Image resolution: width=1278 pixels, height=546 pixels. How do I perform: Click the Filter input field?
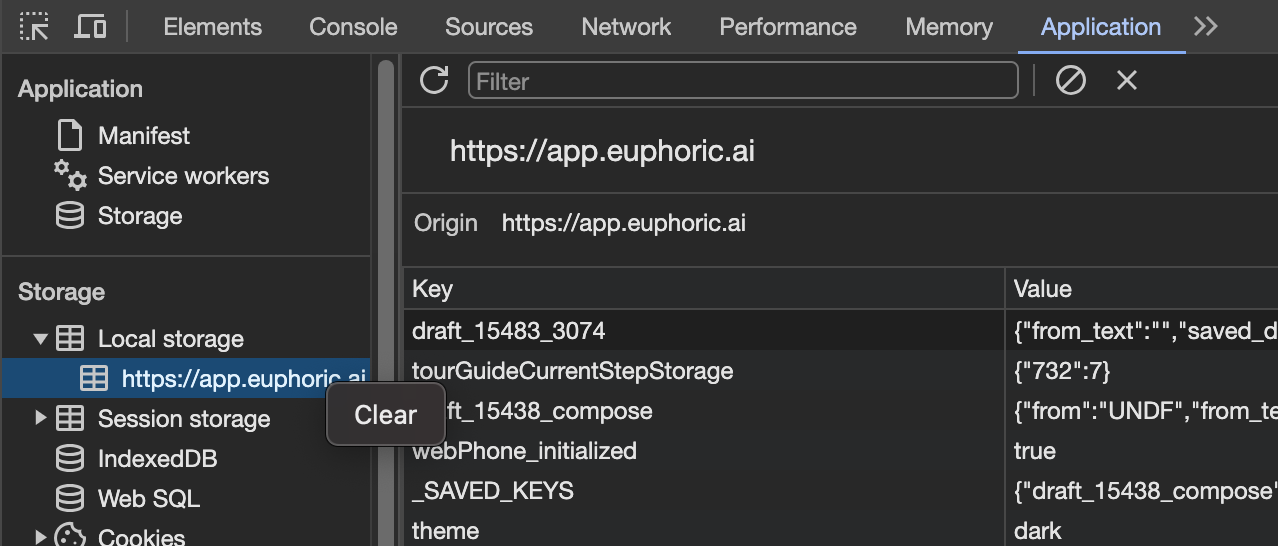click(742, 81)
